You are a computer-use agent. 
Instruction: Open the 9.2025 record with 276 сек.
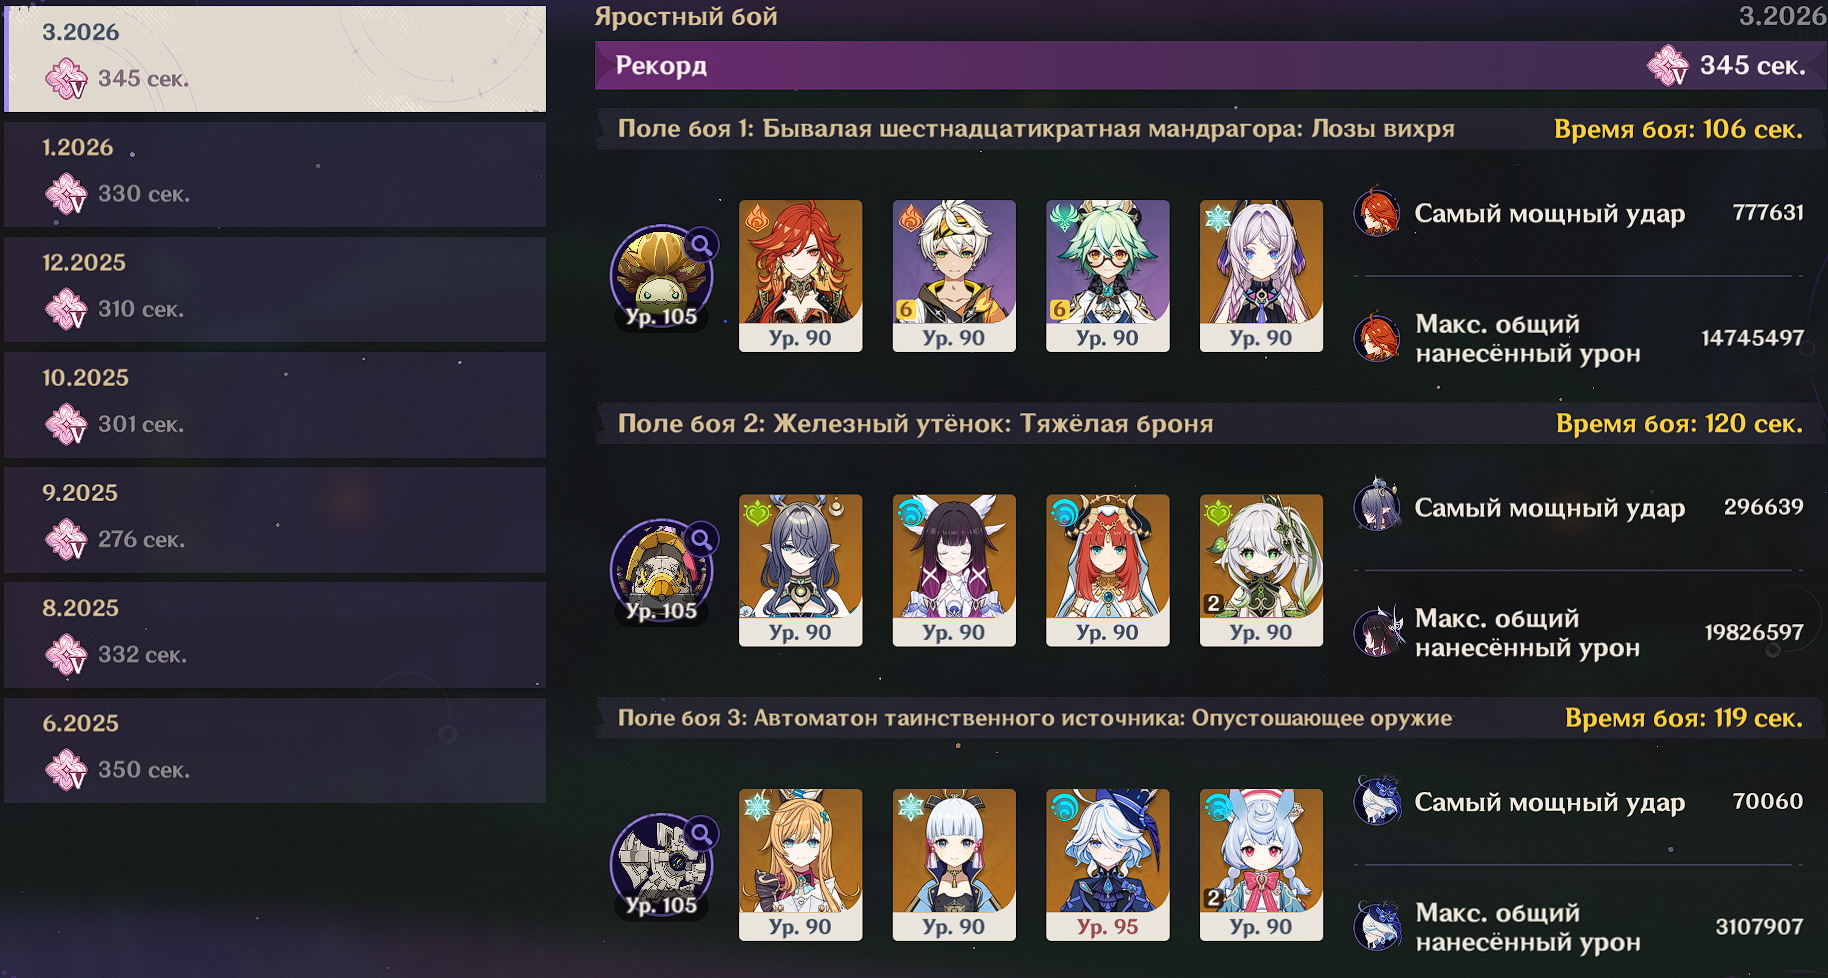pos(275,520)
